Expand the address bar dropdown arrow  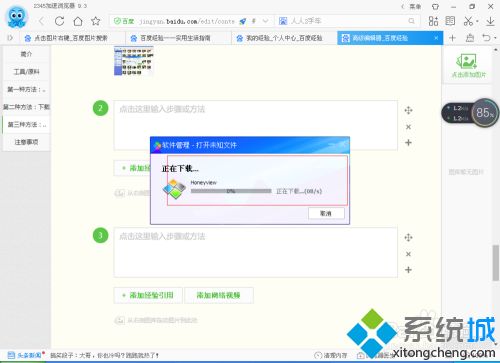click(265, 21)
